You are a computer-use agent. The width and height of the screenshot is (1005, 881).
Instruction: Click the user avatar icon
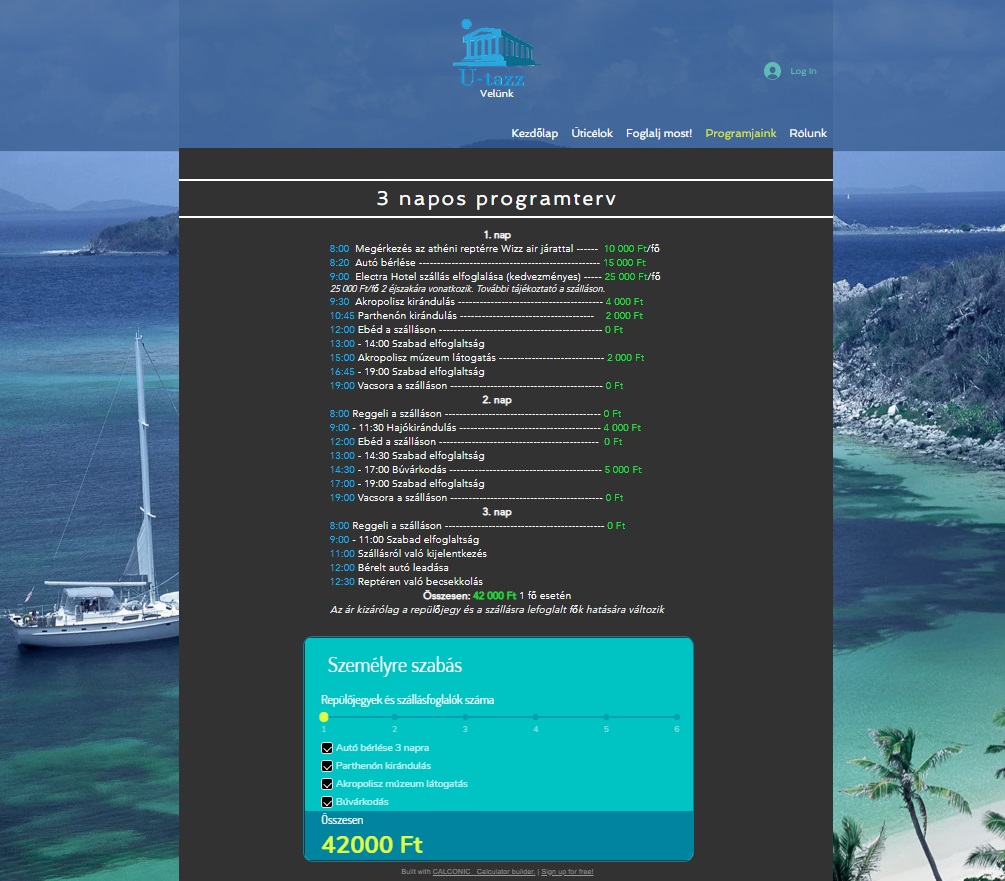pos(772,71)
